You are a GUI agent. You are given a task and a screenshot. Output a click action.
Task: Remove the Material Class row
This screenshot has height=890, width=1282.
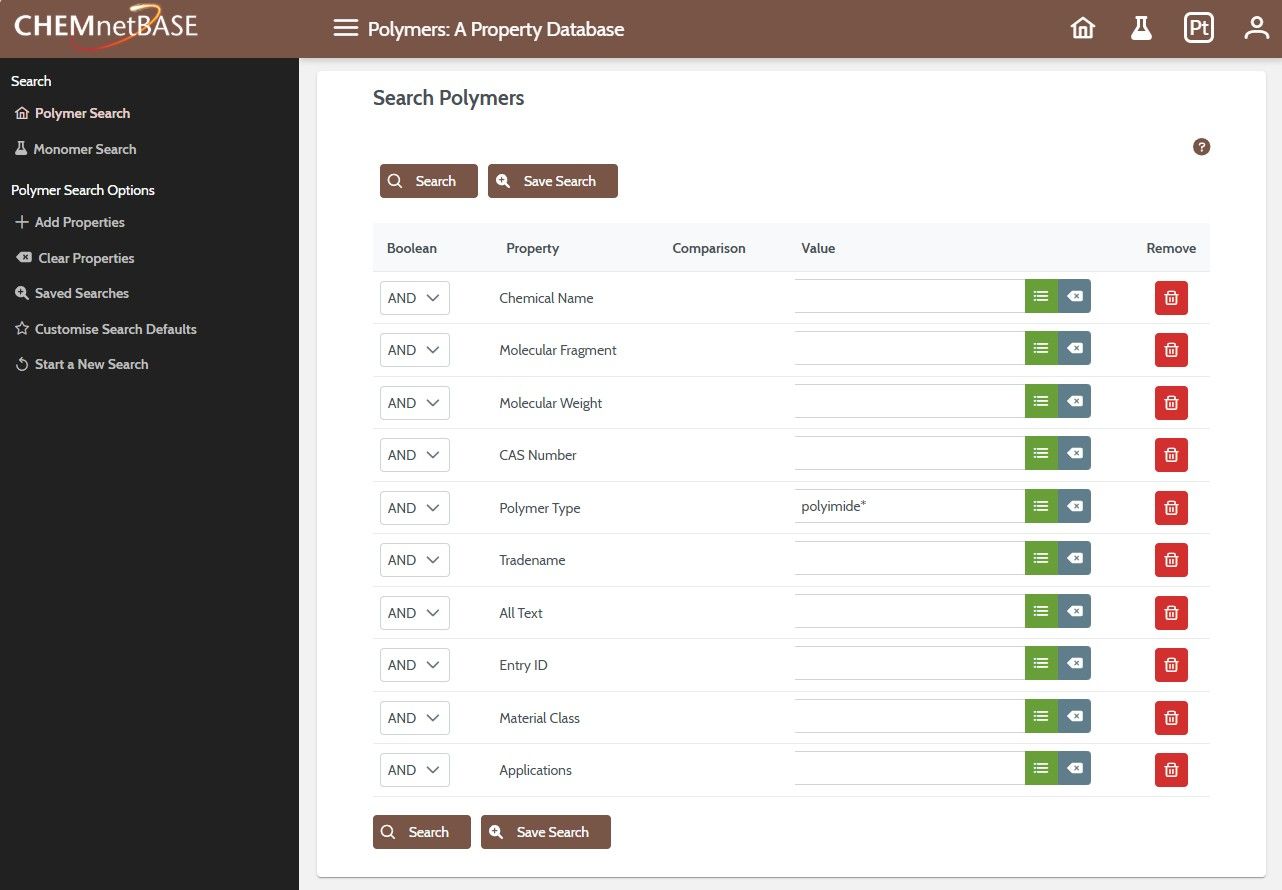click(x=1171, y=718)
